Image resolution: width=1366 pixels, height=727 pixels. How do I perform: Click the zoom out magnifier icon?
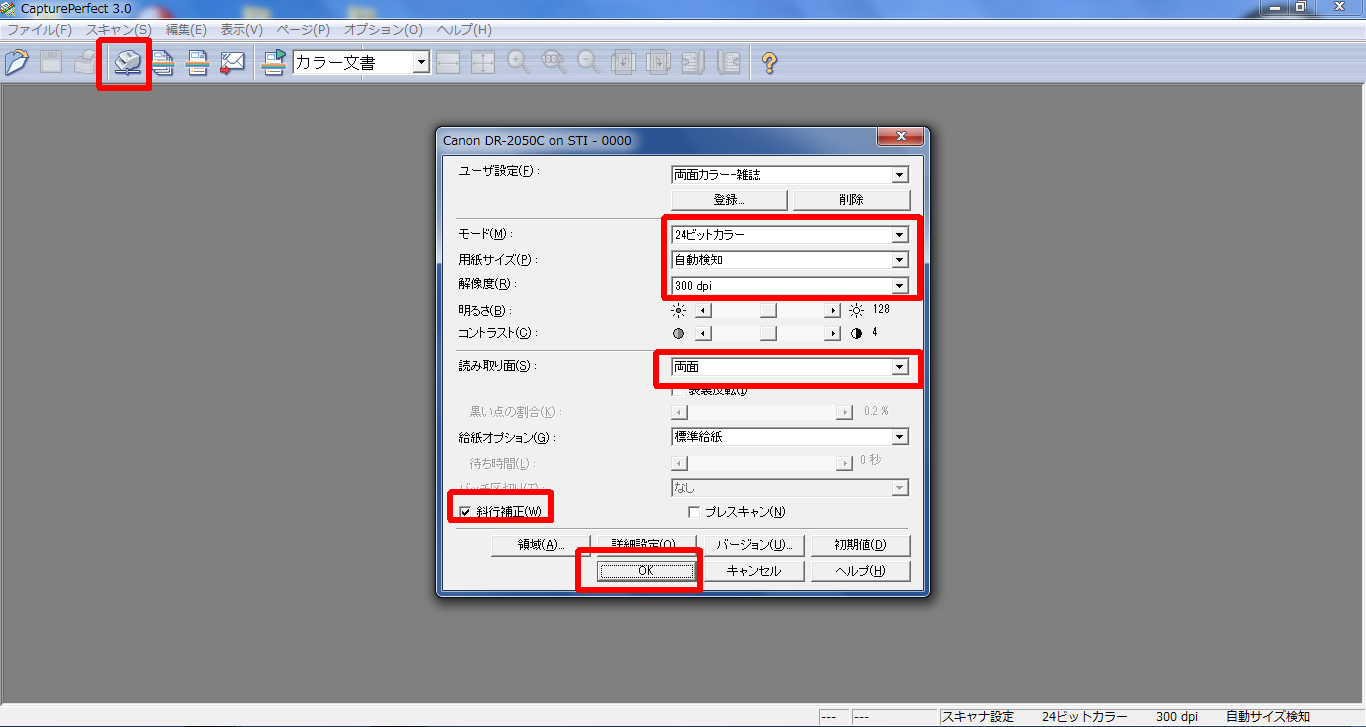click(589, 63)
